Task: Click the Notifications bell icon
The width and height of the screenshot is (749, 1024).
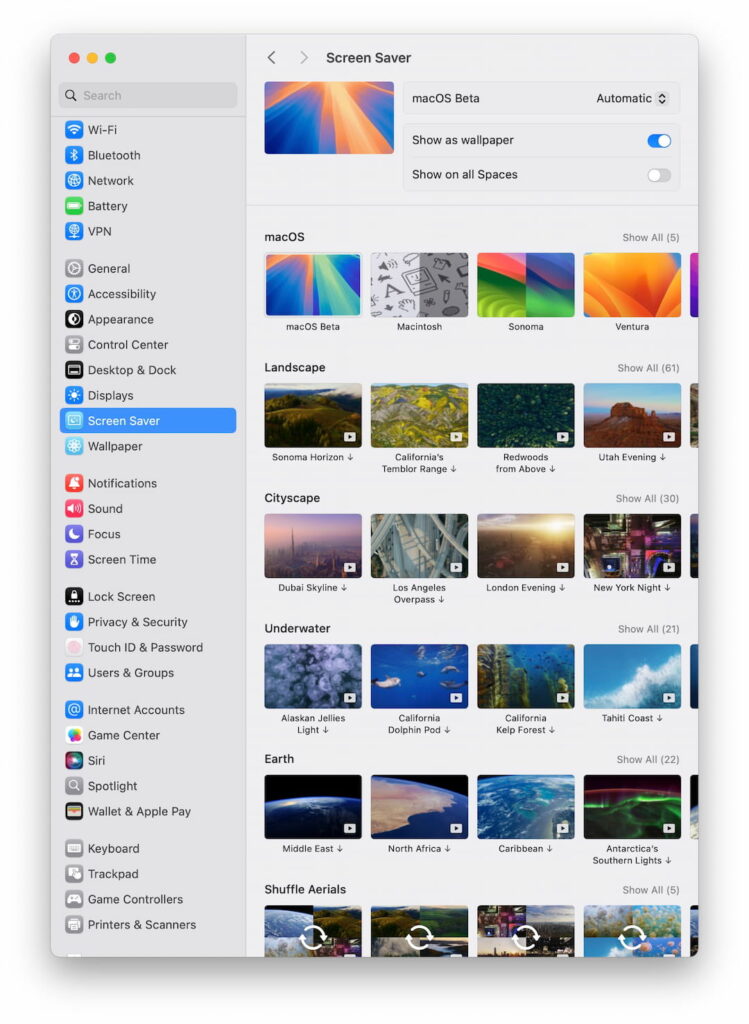Action: [74, 483]
